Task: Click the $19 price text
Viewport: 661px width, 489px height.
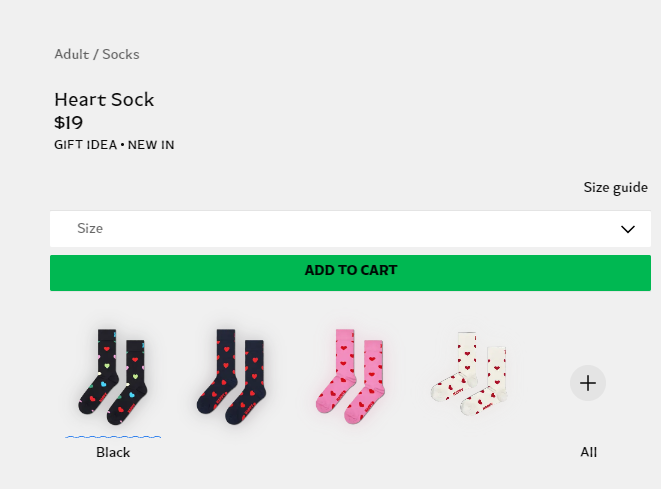Action: [68, 123]
